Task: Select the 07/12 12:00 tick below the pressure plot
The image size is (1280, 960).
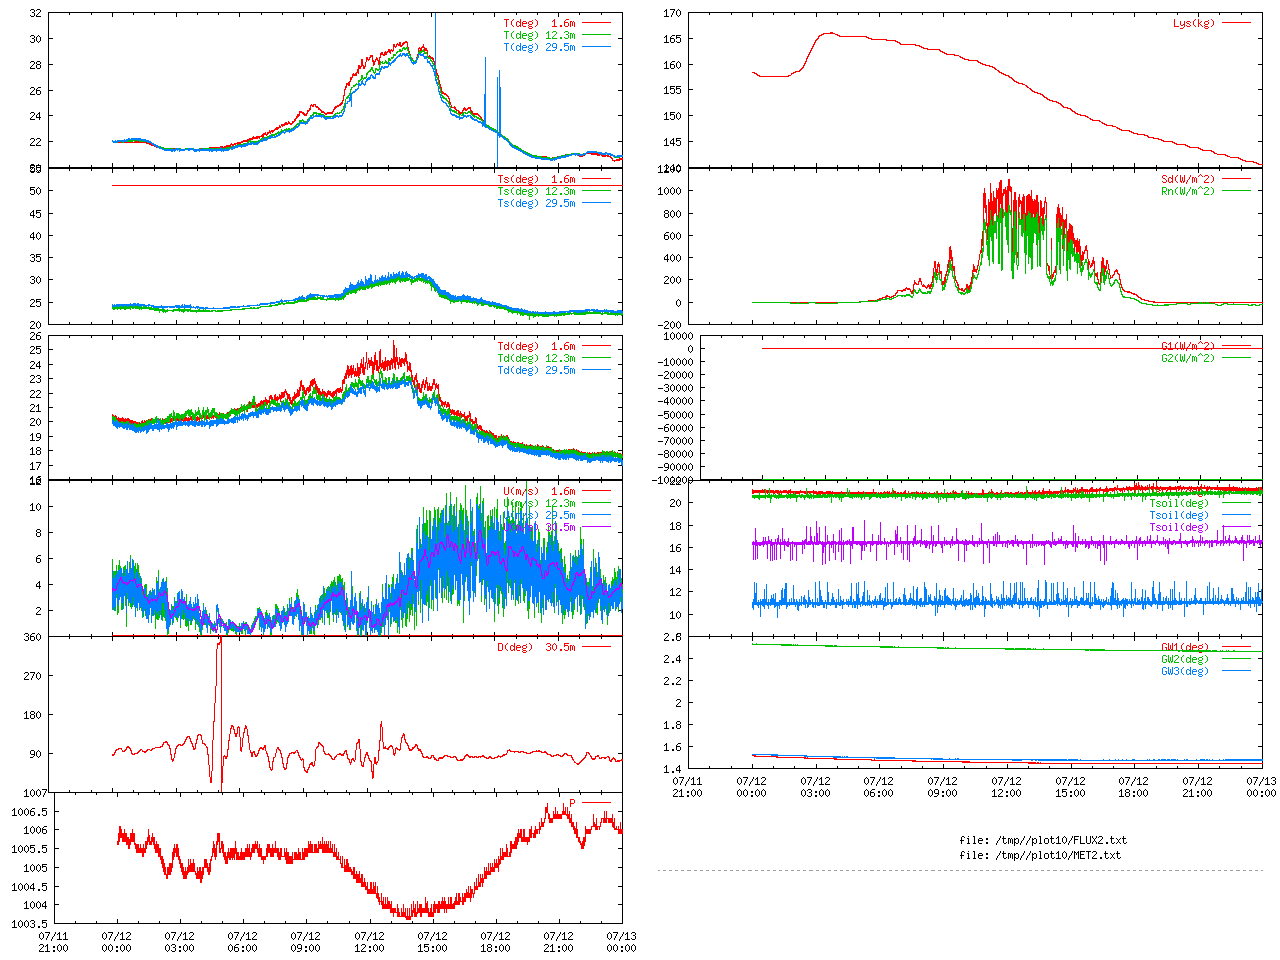Action: (369, 942)
